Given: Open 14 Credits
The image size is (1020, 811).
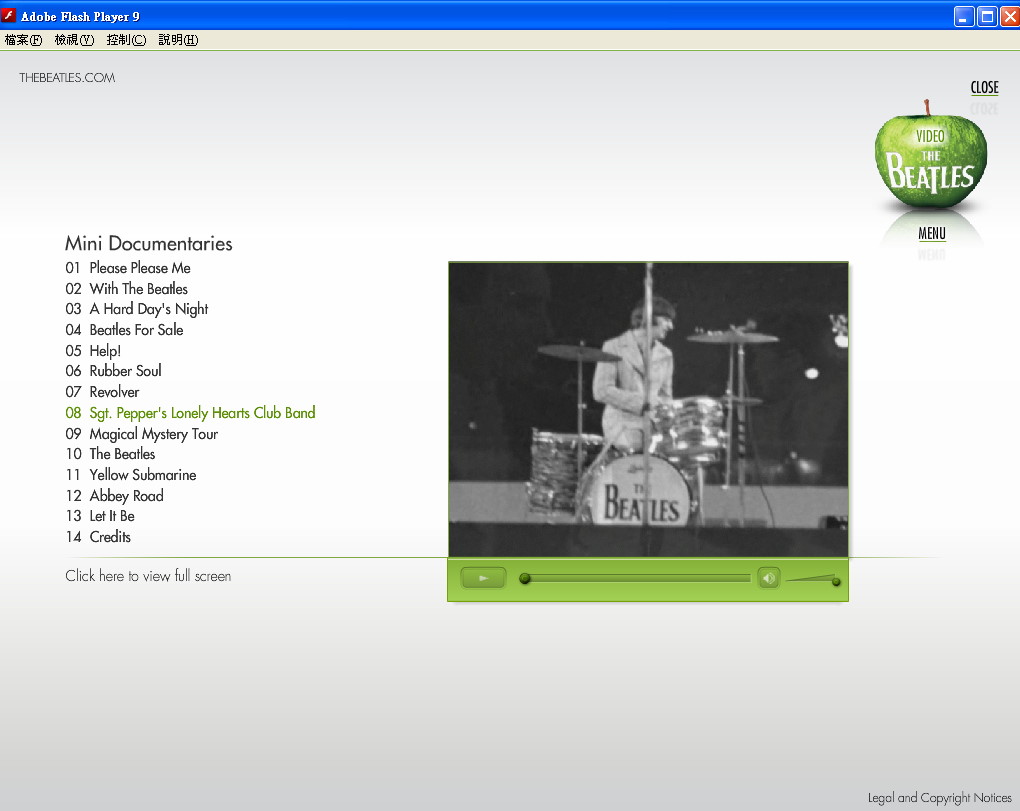Looking at the screenshot, I should 98,537.
